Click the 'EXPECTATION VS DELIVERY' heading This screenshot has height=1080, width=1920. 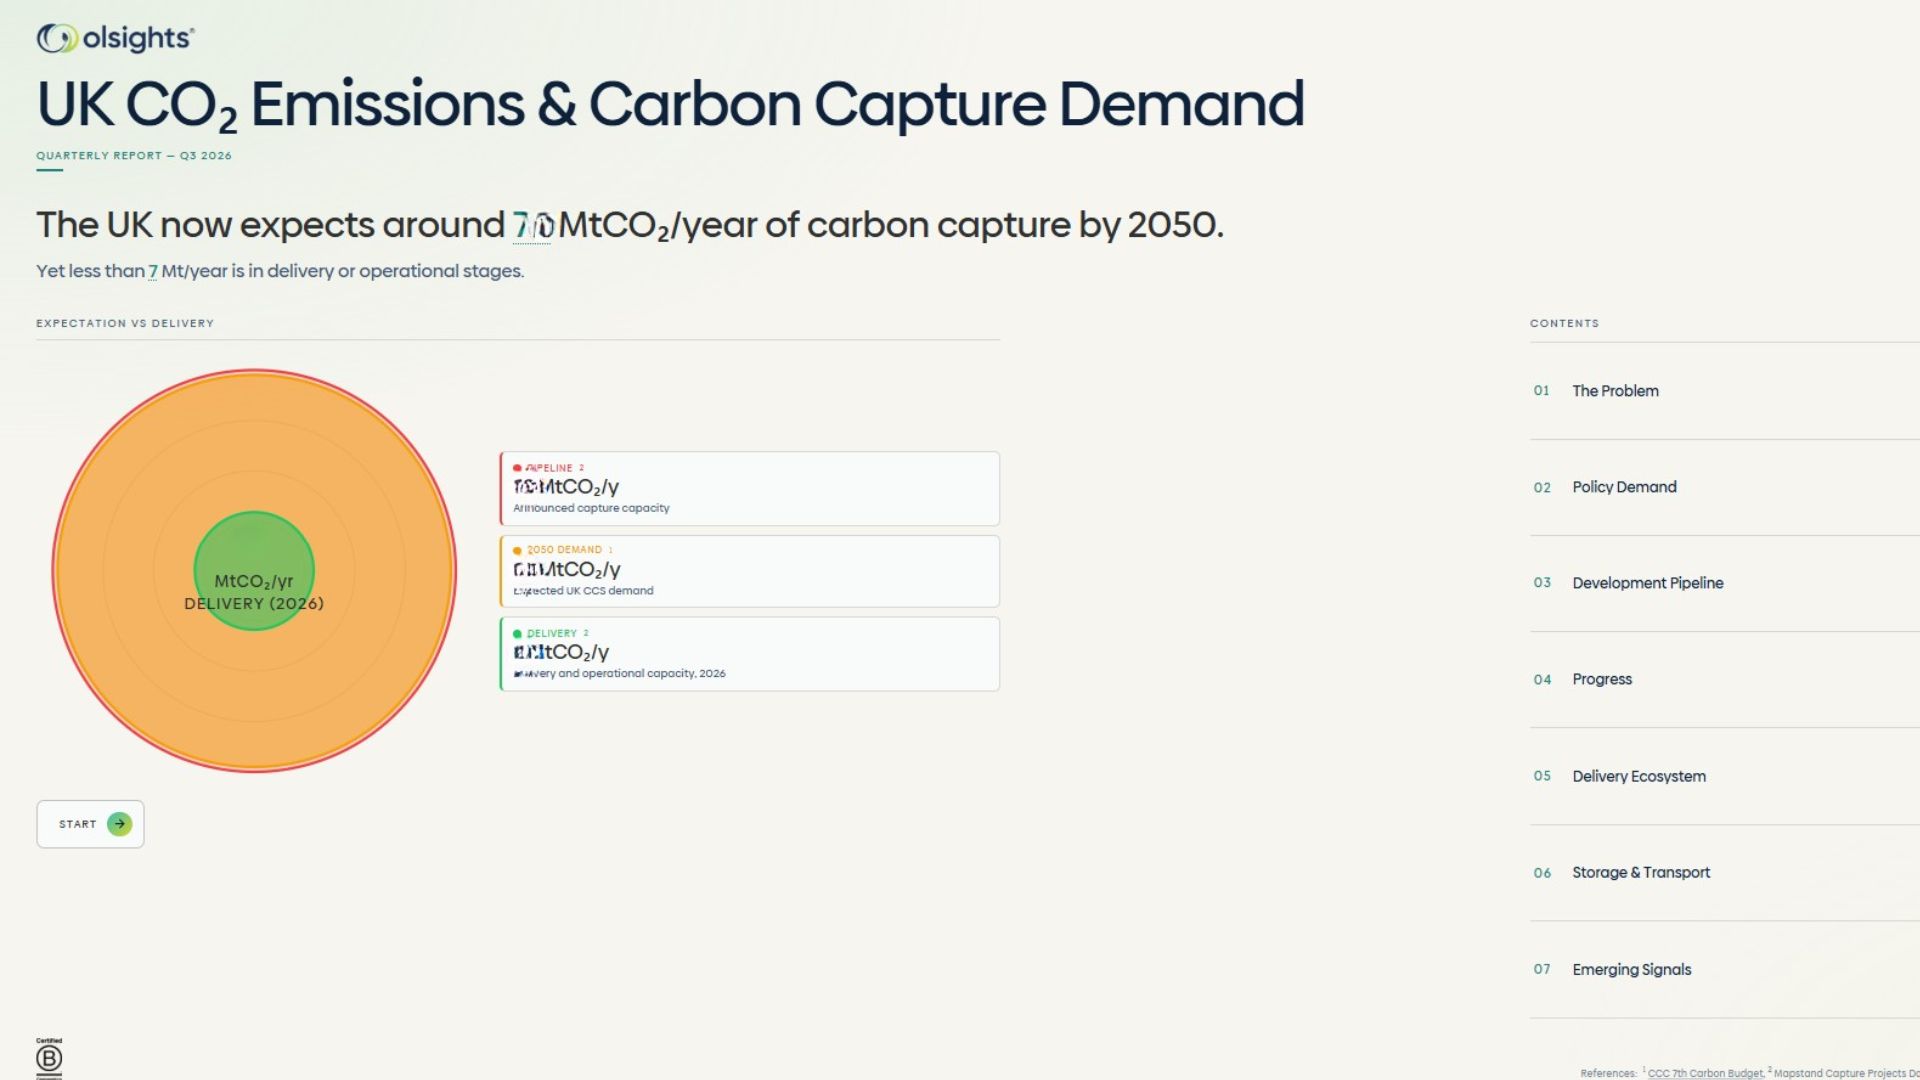click(125, 323)
